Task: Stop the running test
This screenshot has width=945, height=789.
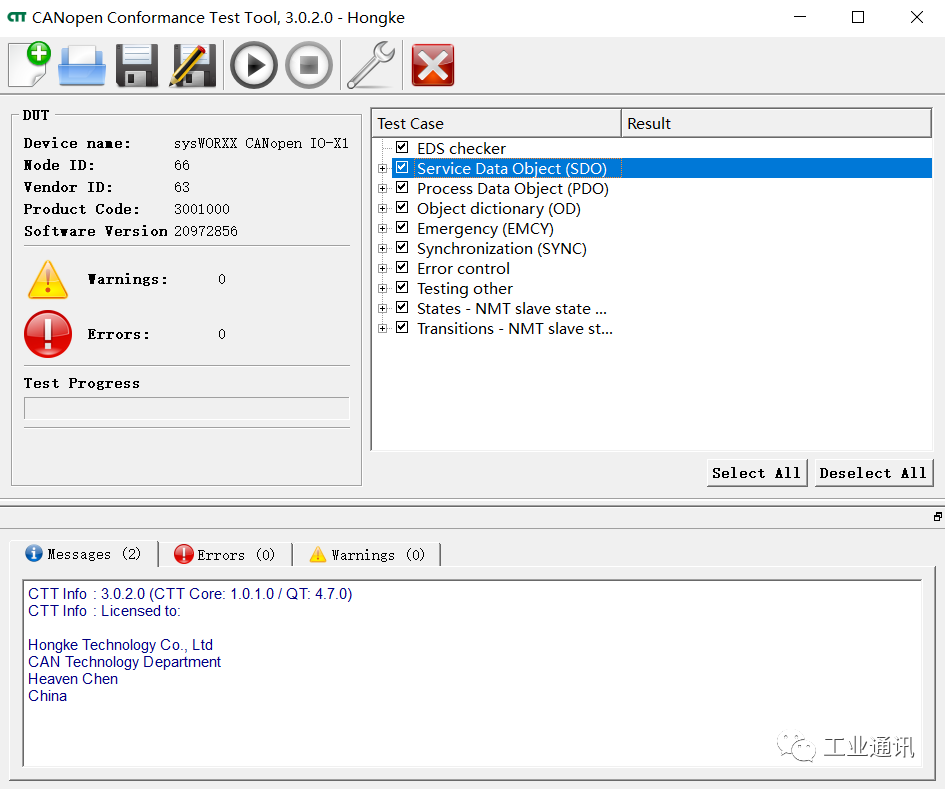Action: (x=308, y=65)
